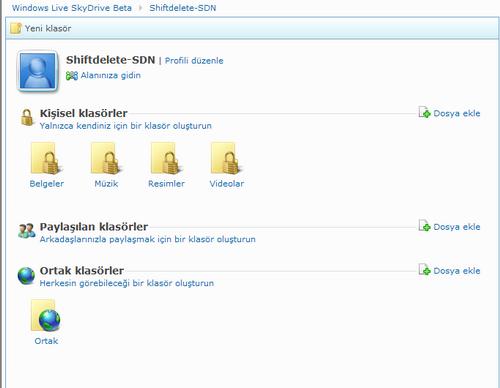This screenshot has width=500, height=388.
Task: Click Yalnızca kendiniz için bir klasör oluşturun
Action: click(x=126, y=126)
